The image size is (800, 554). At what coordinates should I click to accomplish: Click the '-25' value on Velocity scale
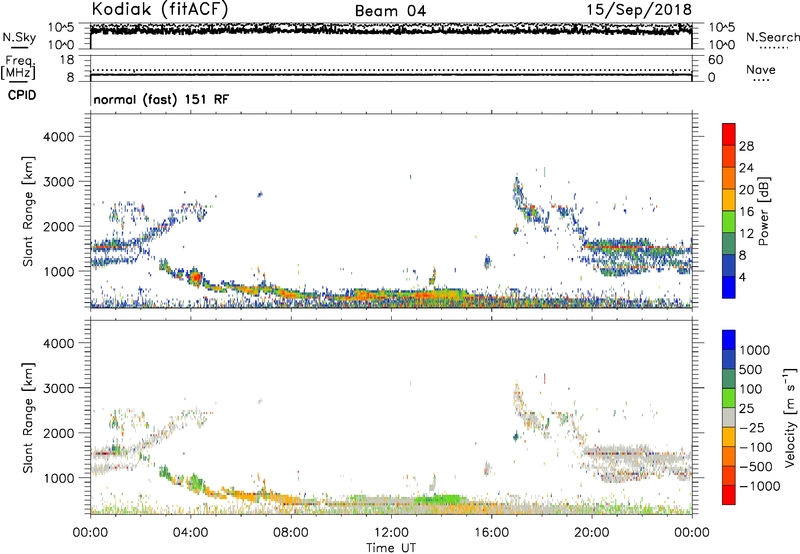(x=752, y=428)
